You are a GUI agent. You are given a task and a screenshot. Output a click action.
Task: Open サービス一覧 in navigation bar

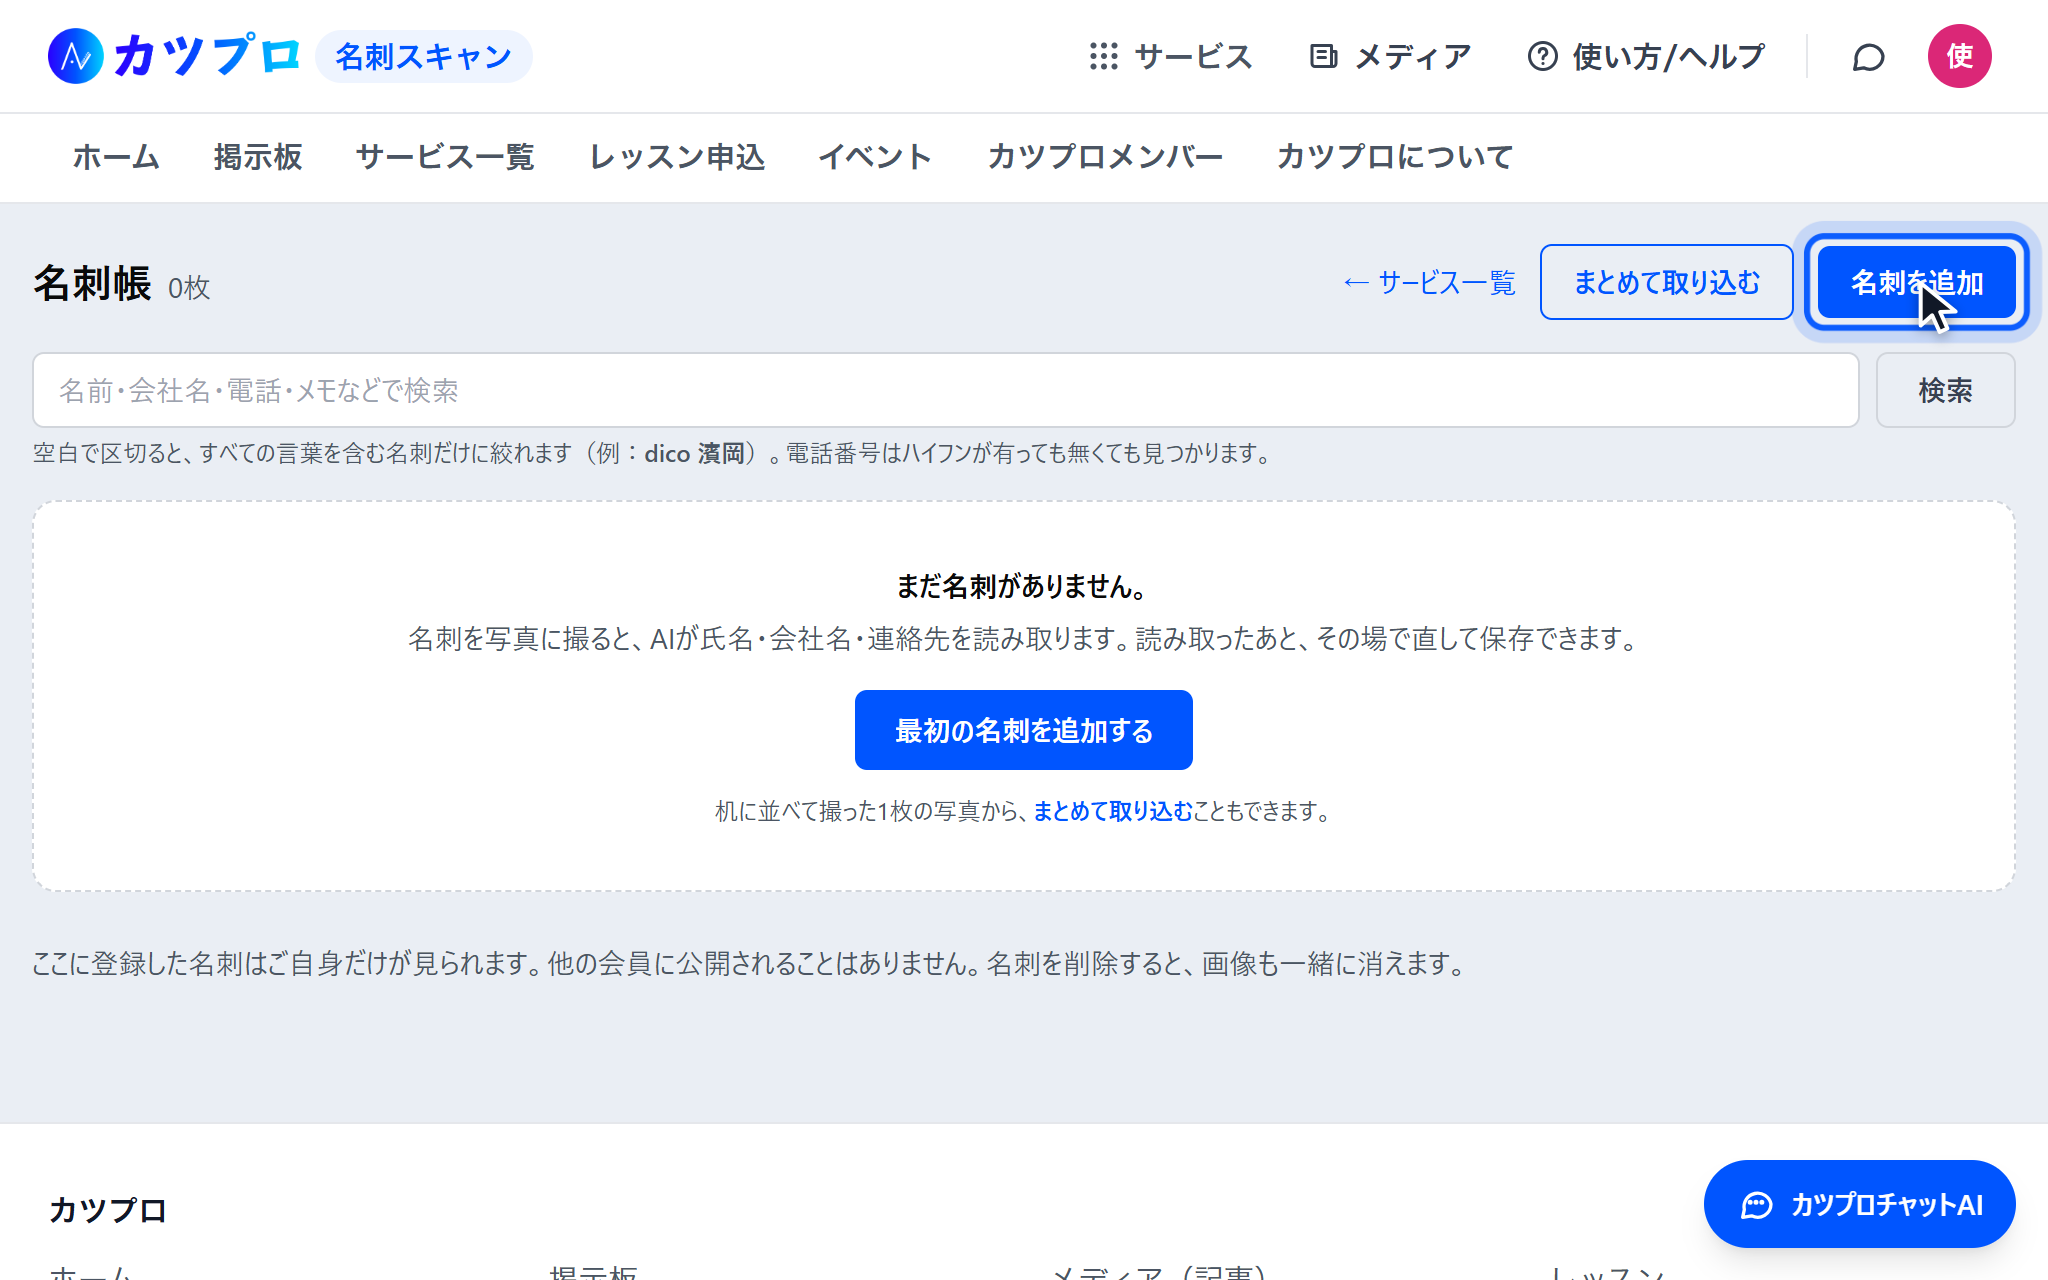coord(446,157)
